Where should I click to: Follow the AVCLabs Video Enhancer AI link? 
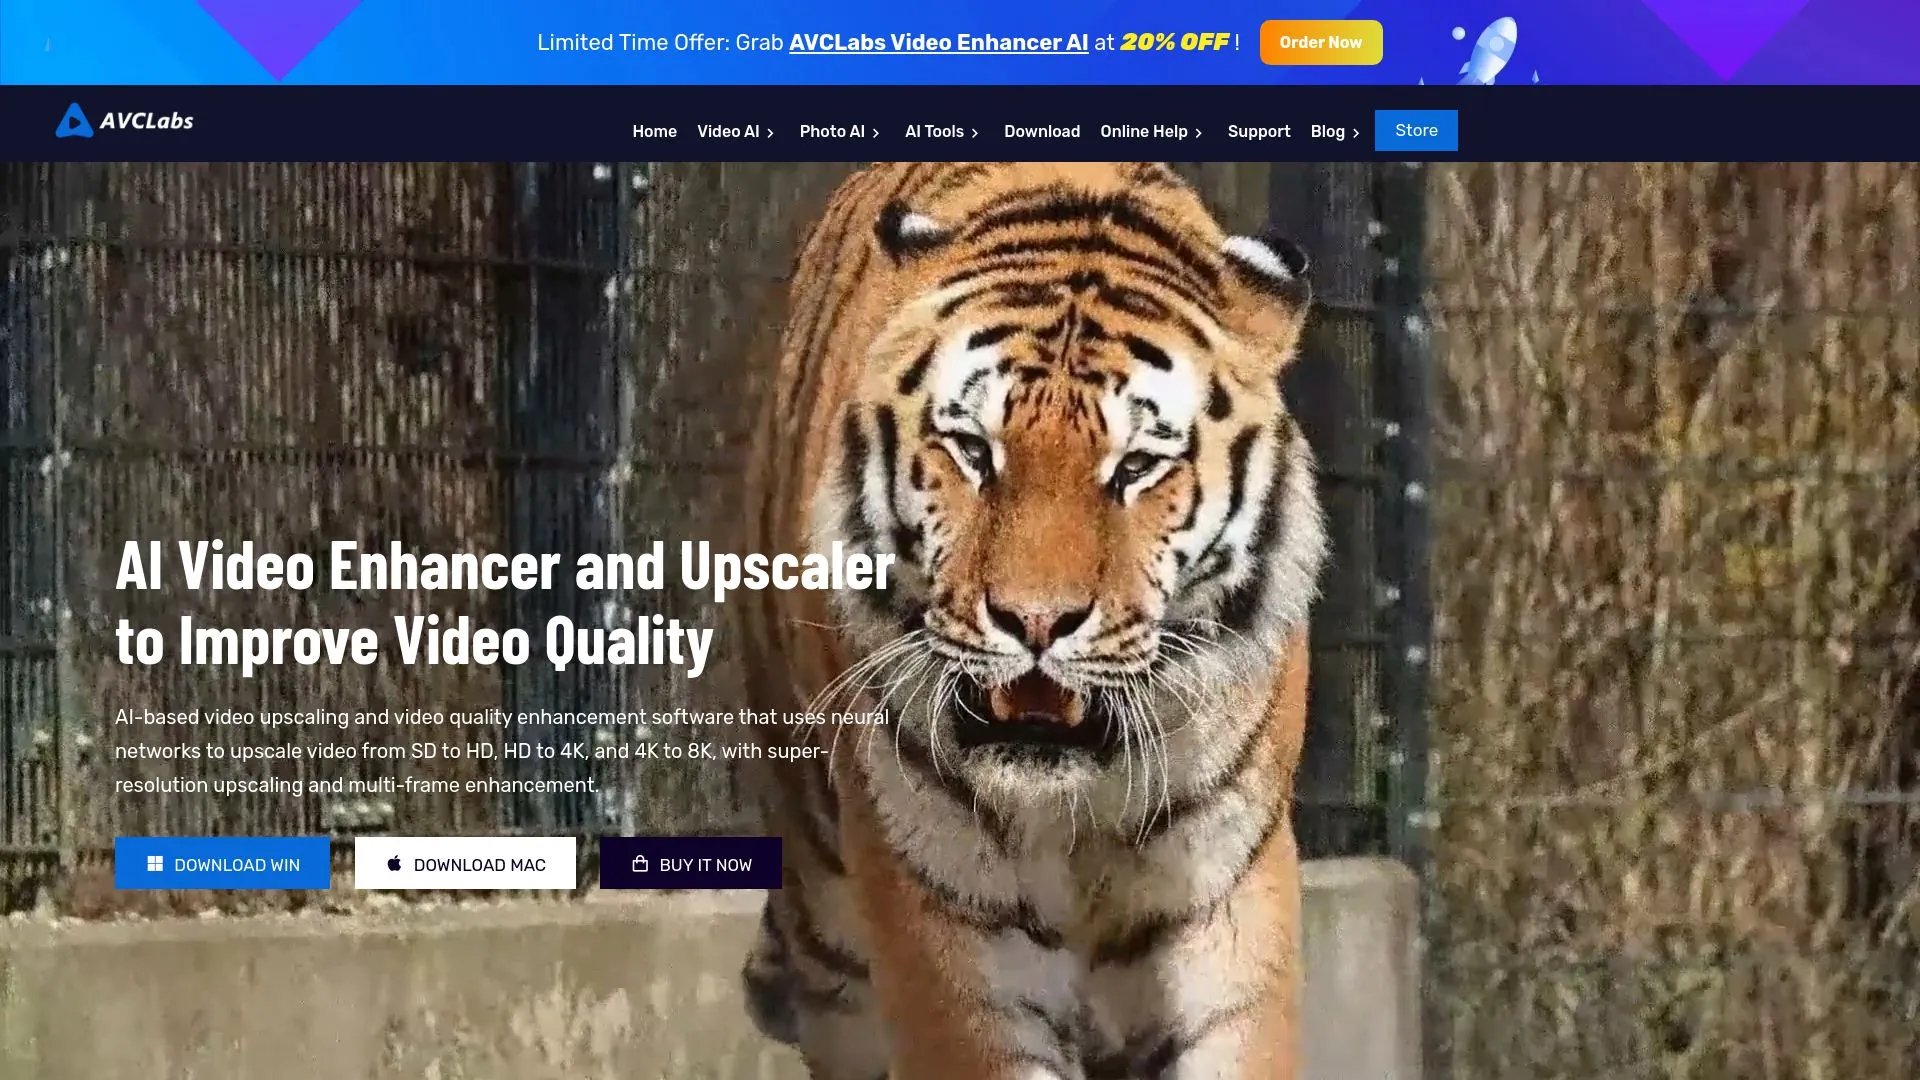(x=938, y=43)
